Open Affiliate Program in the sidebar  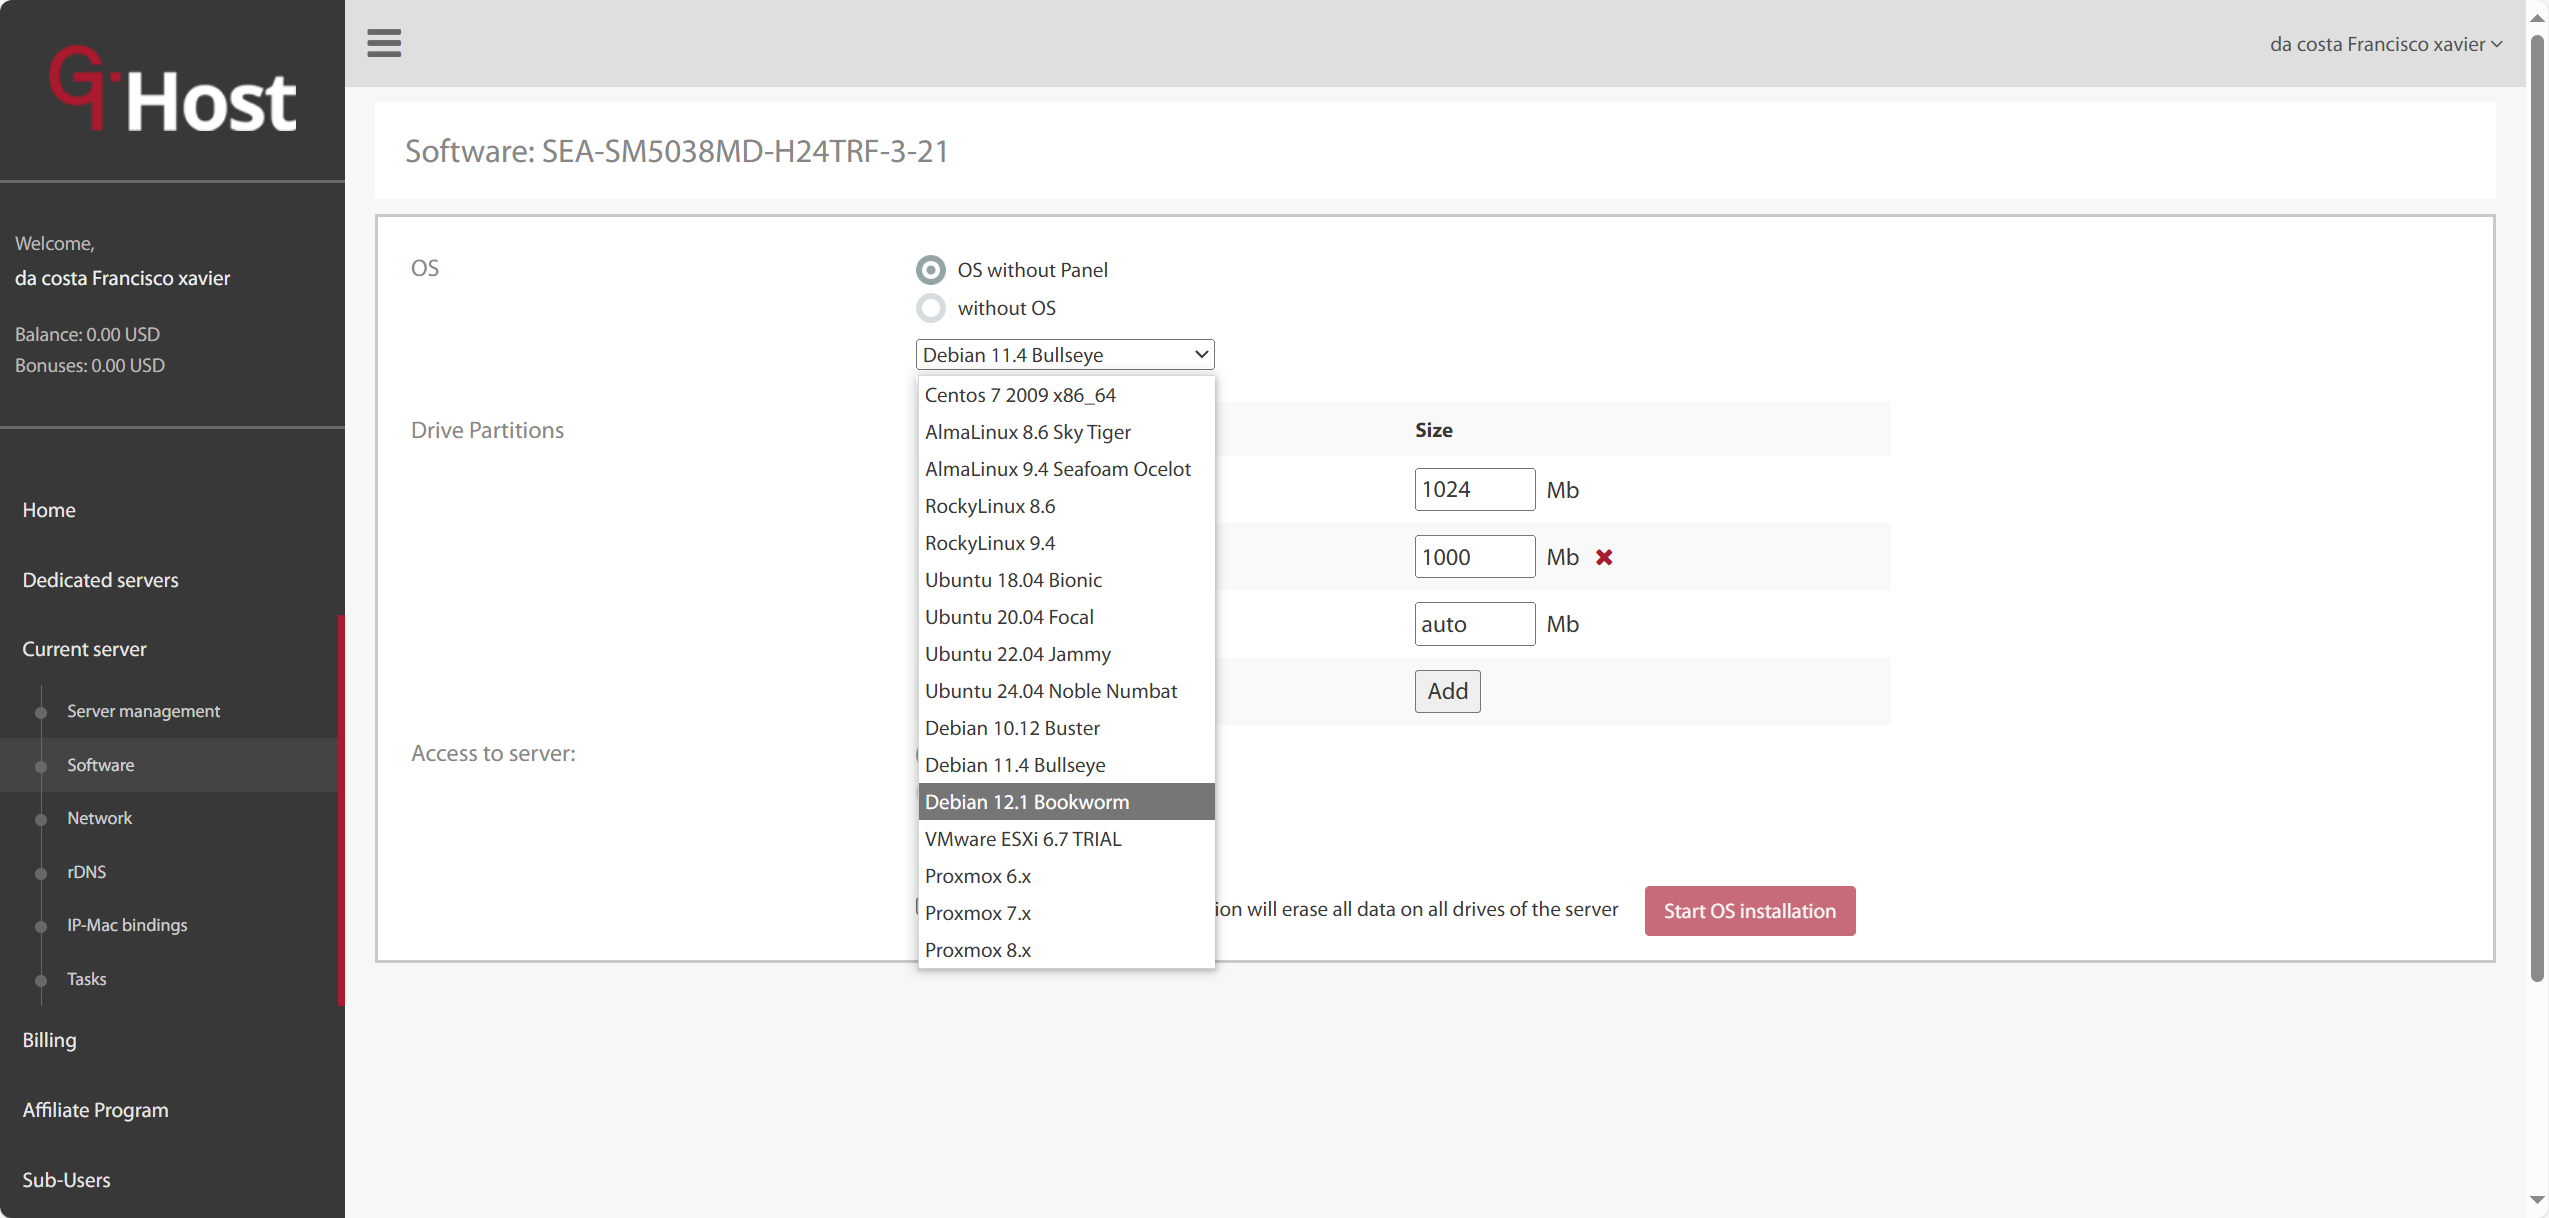(x=95, y=1110)
